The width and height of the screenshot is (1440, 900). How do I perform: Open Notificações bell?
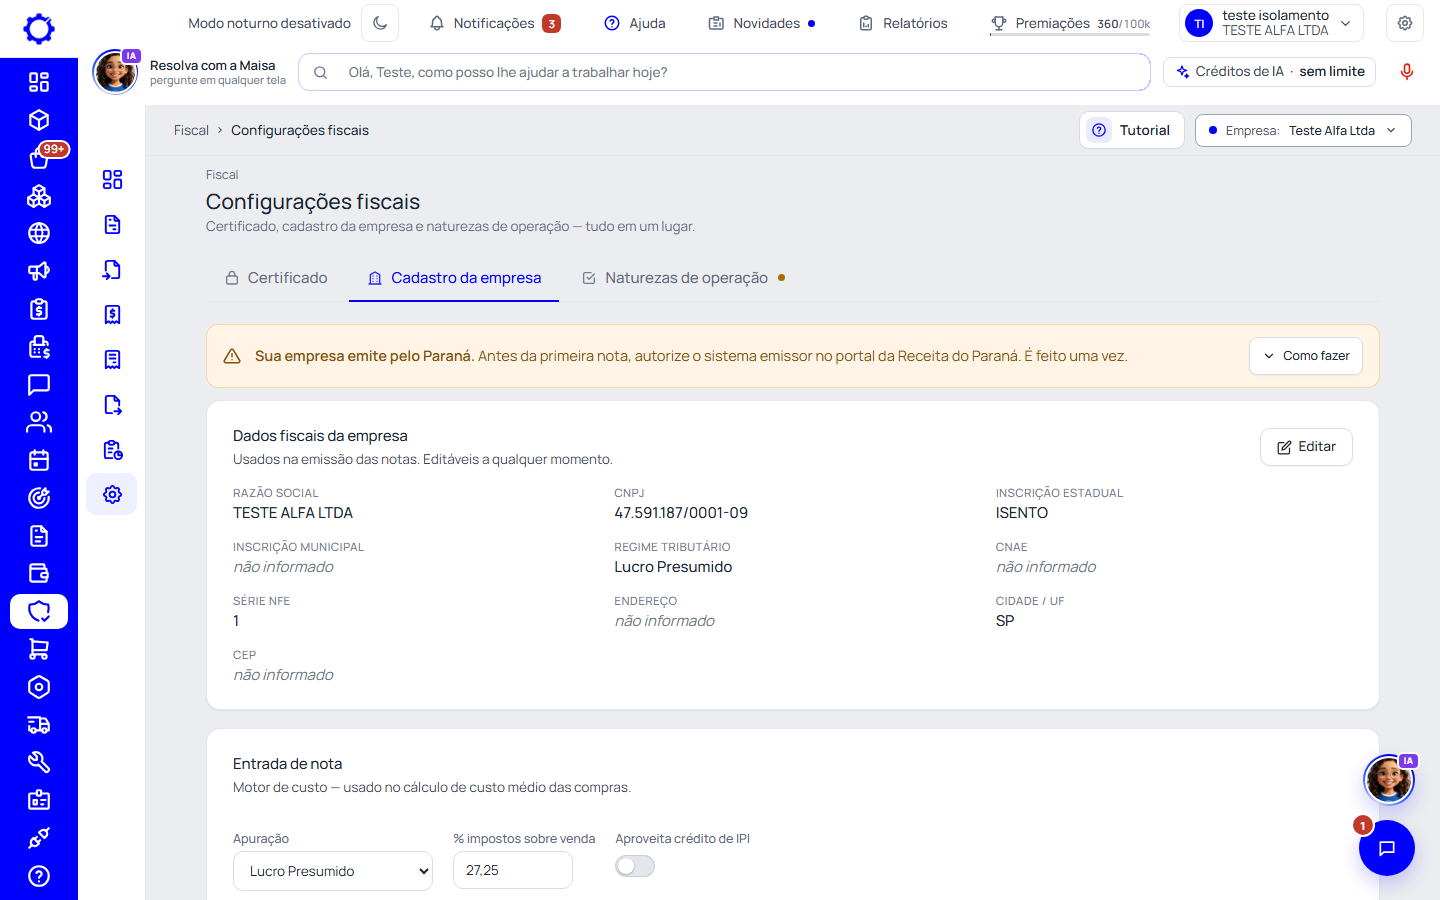pyautogui.click(x=495, y=23)
